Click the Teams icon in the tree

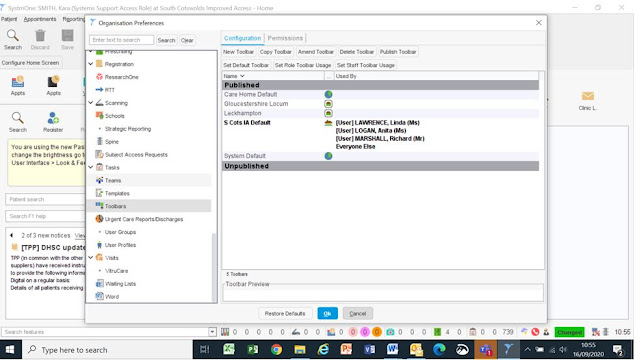point(99,180)
